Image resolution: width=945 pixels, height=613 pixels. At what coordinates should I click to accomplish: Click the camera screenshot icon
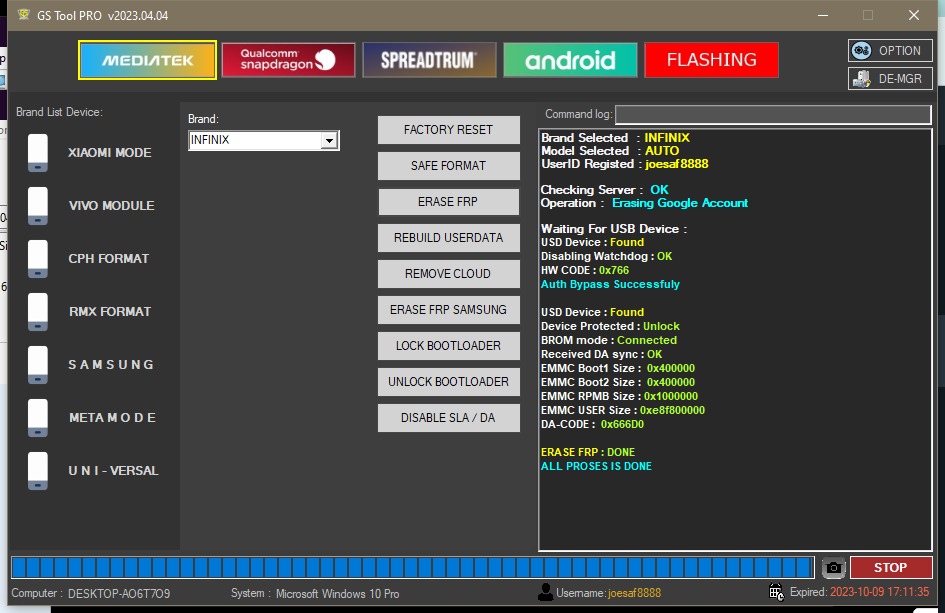coord(834,568)
